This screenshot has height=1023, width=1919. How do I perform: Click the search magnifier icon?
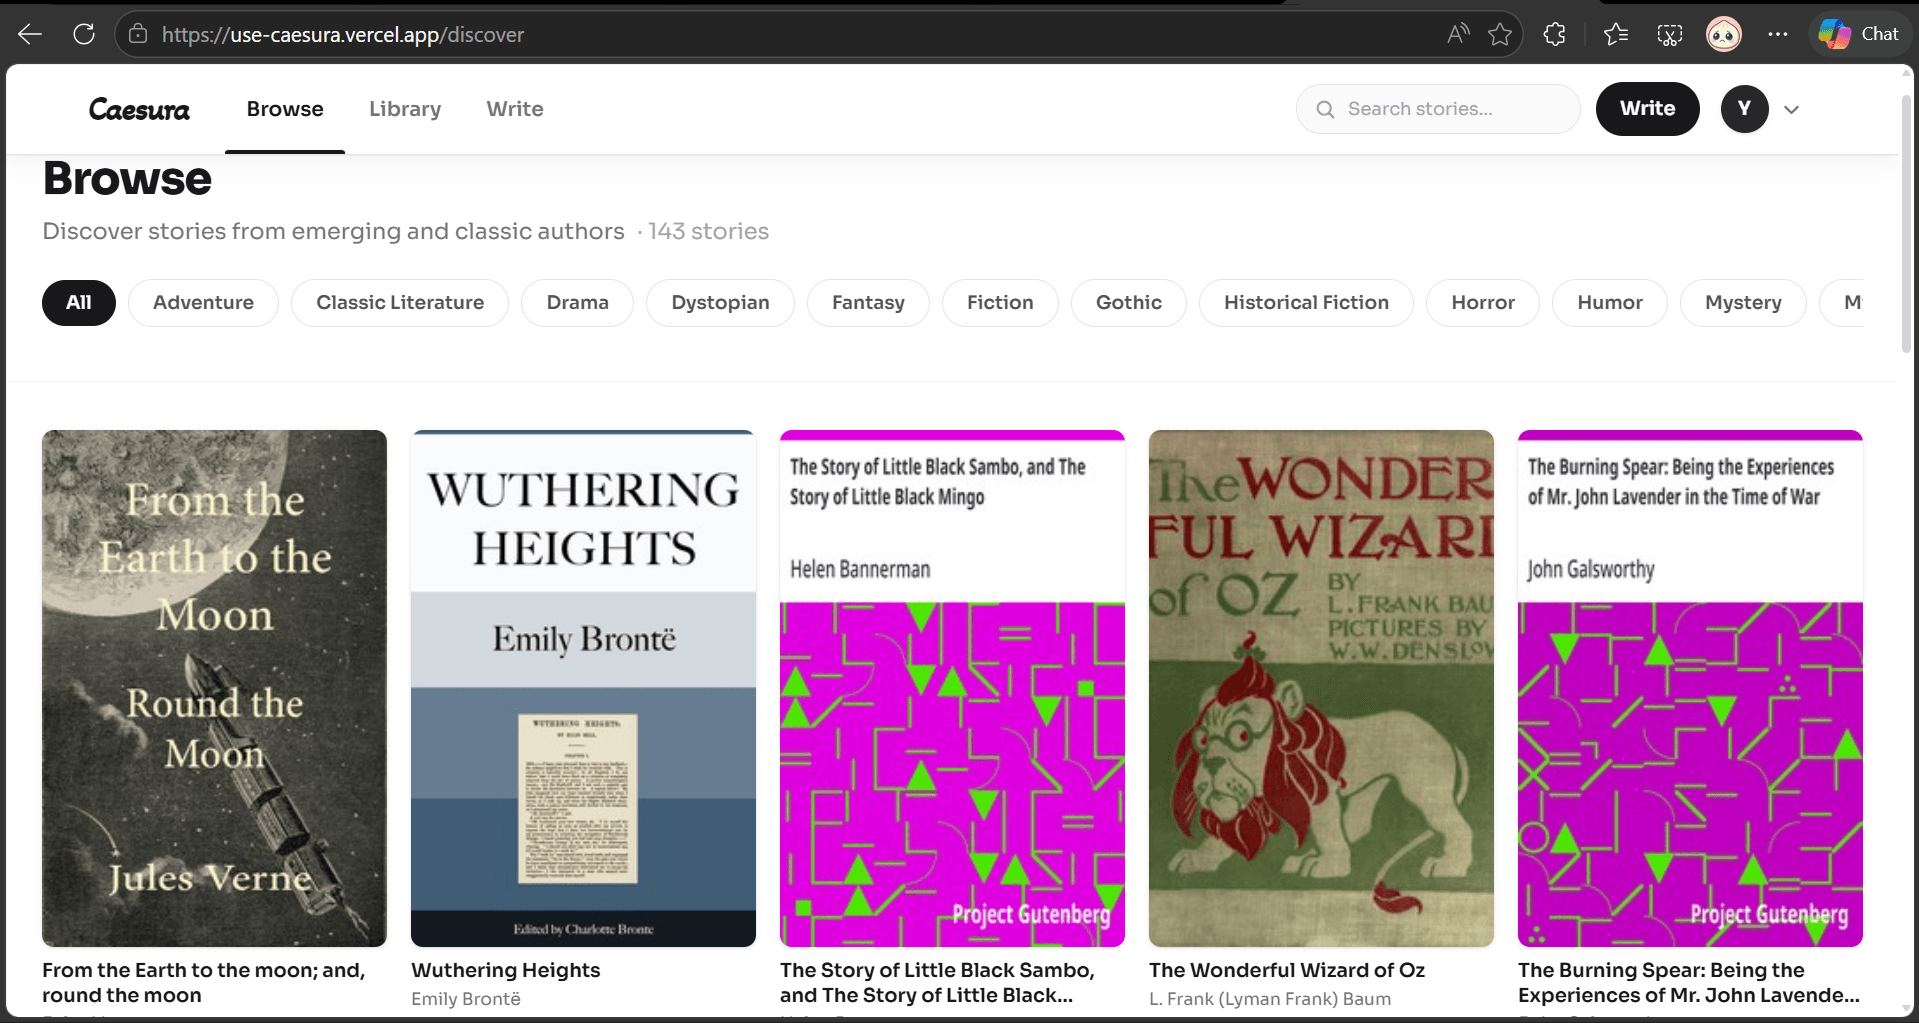click(x=1326, y=109)
